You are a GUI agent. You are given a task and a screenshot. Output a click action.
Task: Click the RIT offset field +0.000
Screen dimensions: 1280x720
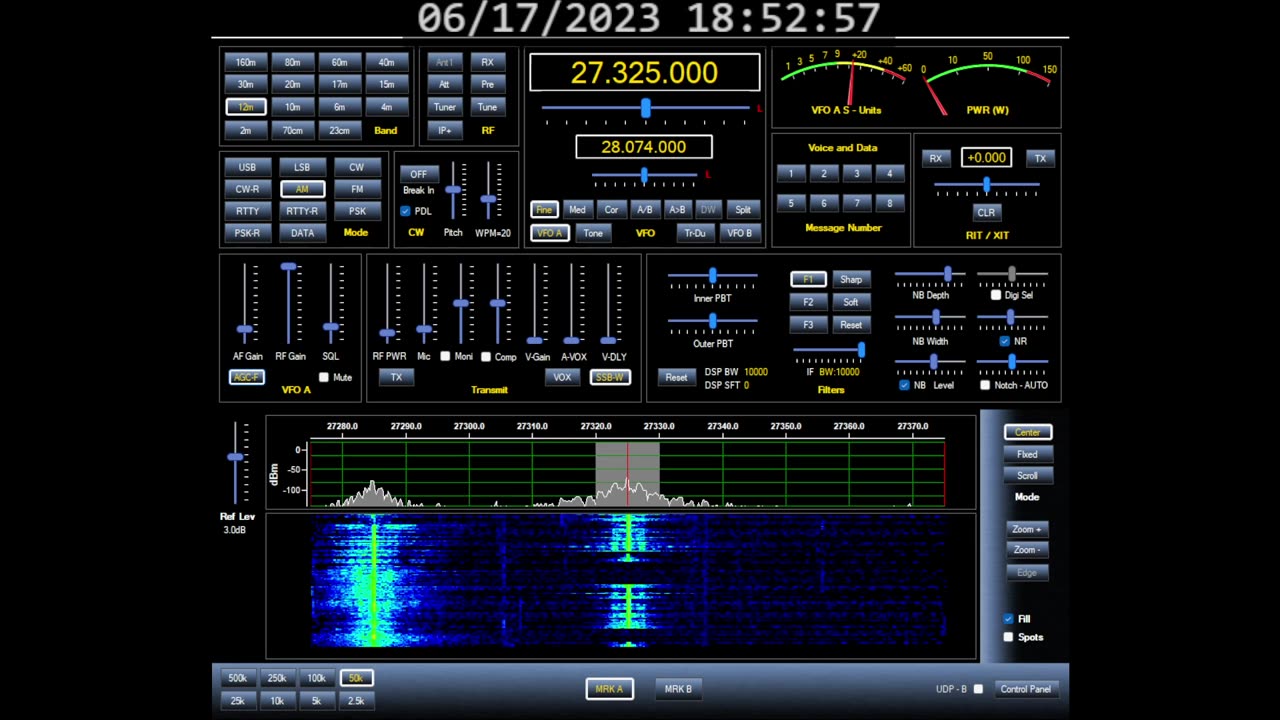pyautogui.click(x=986, y=158)
